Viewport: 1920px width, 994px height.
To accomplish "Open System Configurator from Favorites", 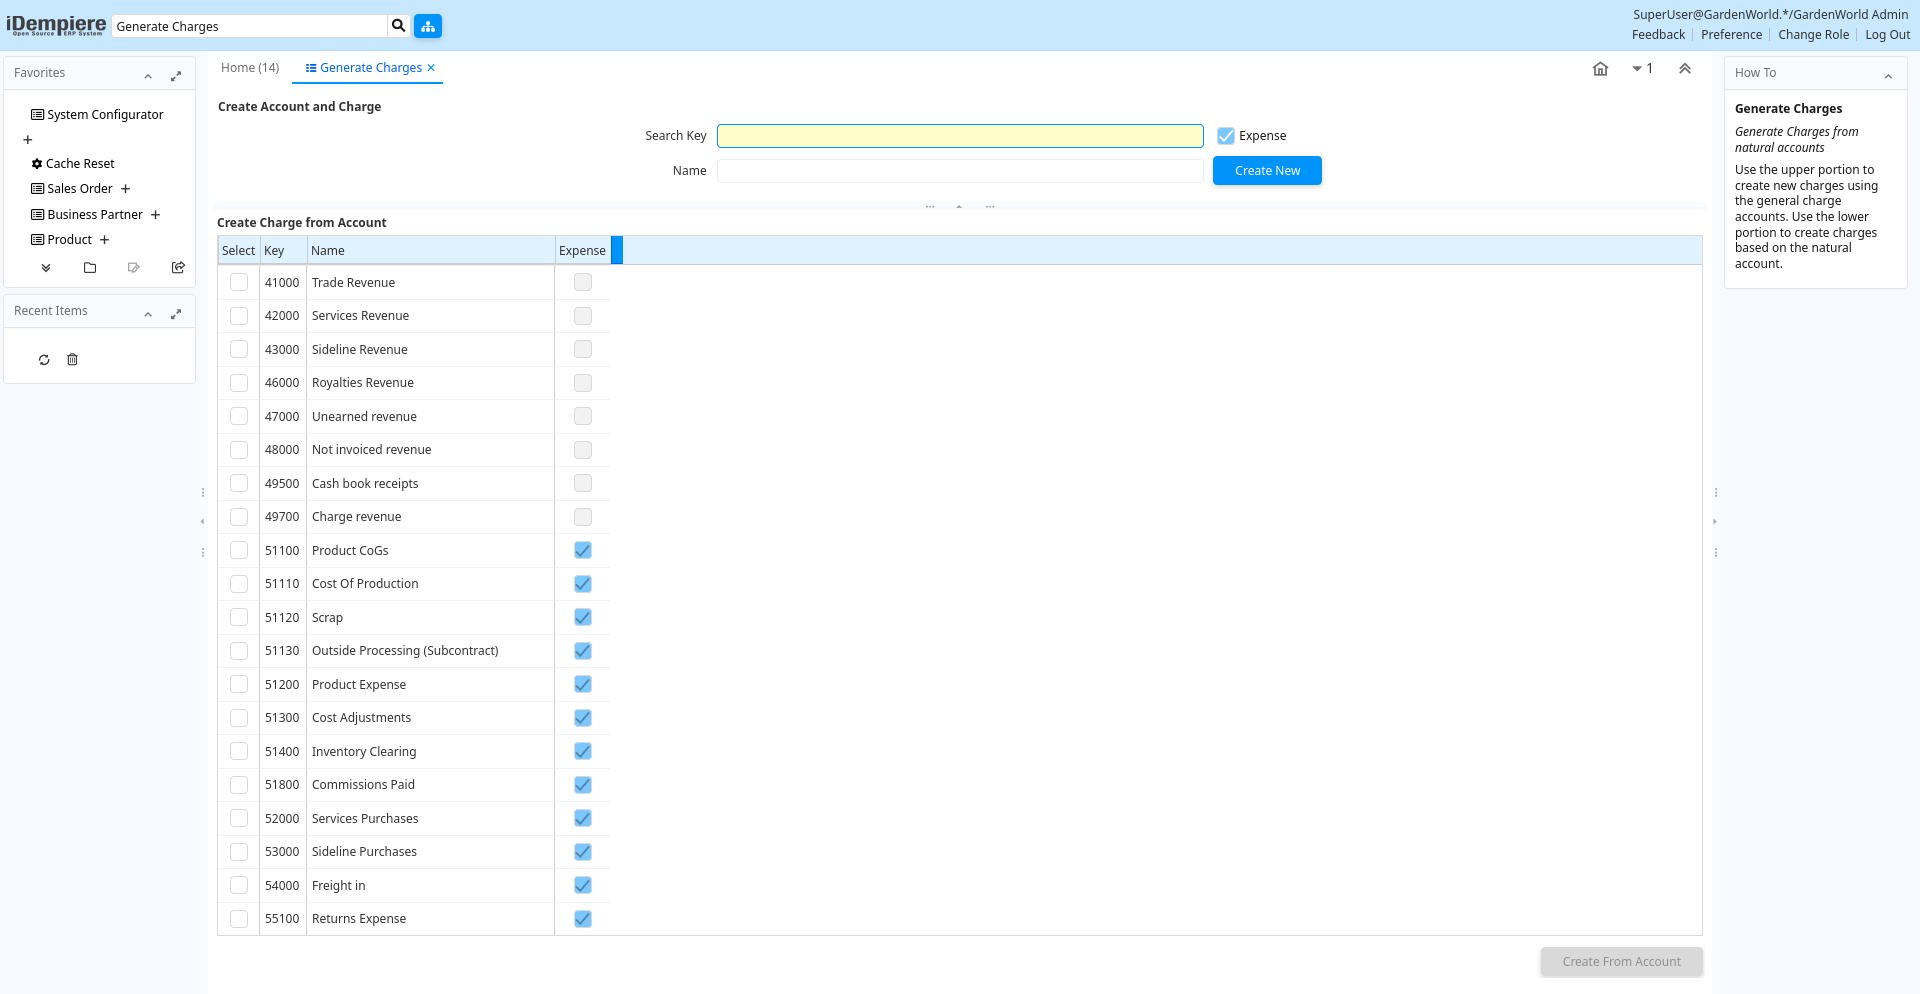I will 105,115.
